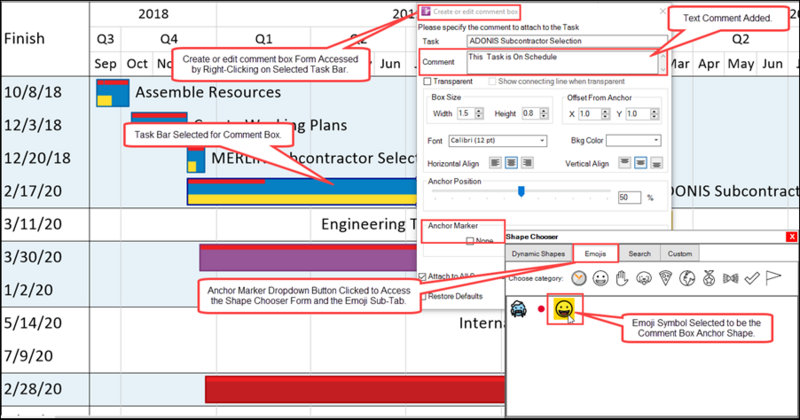
Task: Switch to the Custom tab
Action: 680,254
